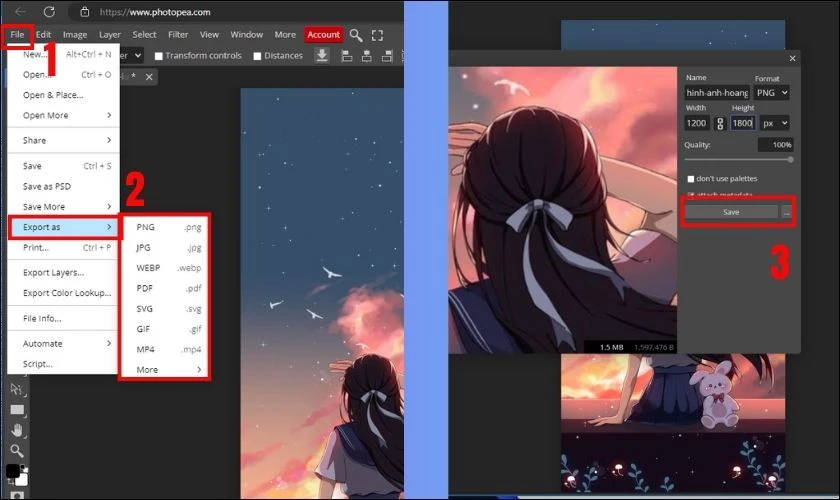The width and height of the screenshot is (840, 500).
Task: Open the More menu in menu bar
Action: (285, 34)
